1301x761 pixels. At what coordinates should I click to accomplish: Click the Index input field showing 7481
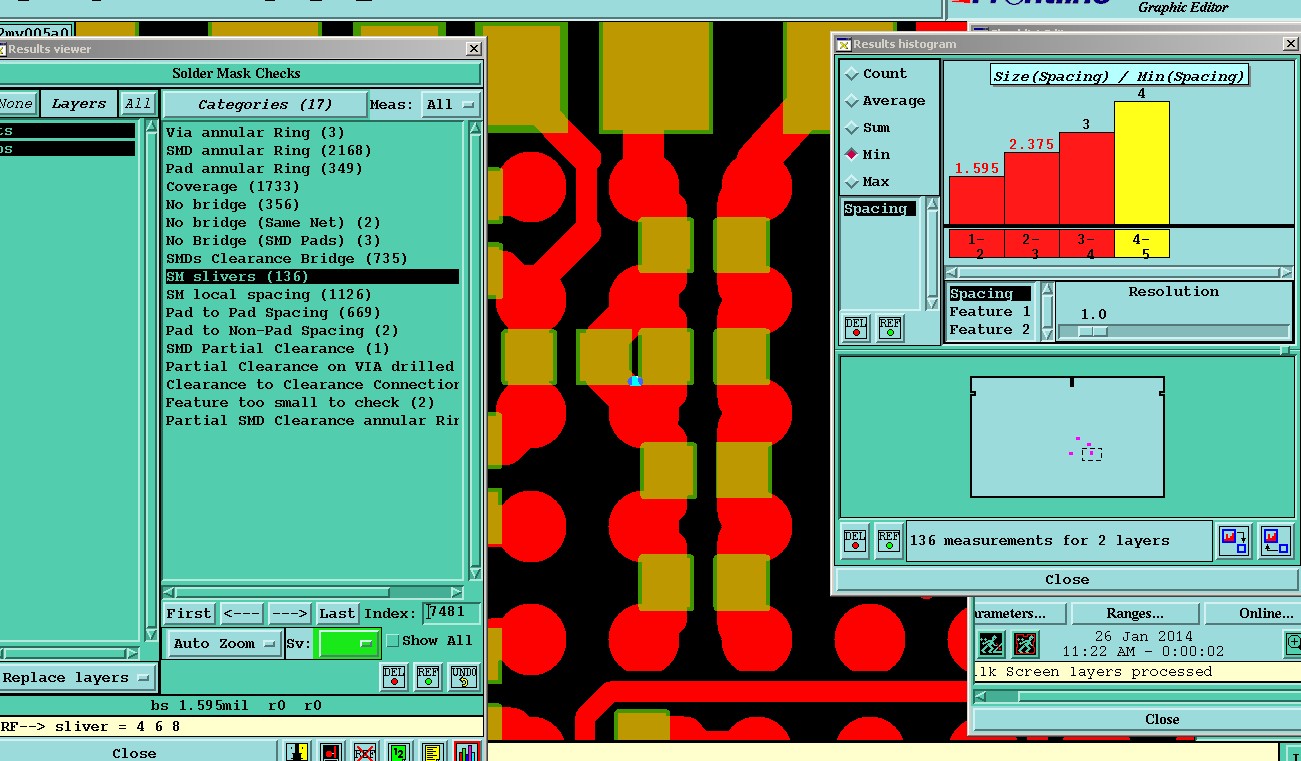452,613
